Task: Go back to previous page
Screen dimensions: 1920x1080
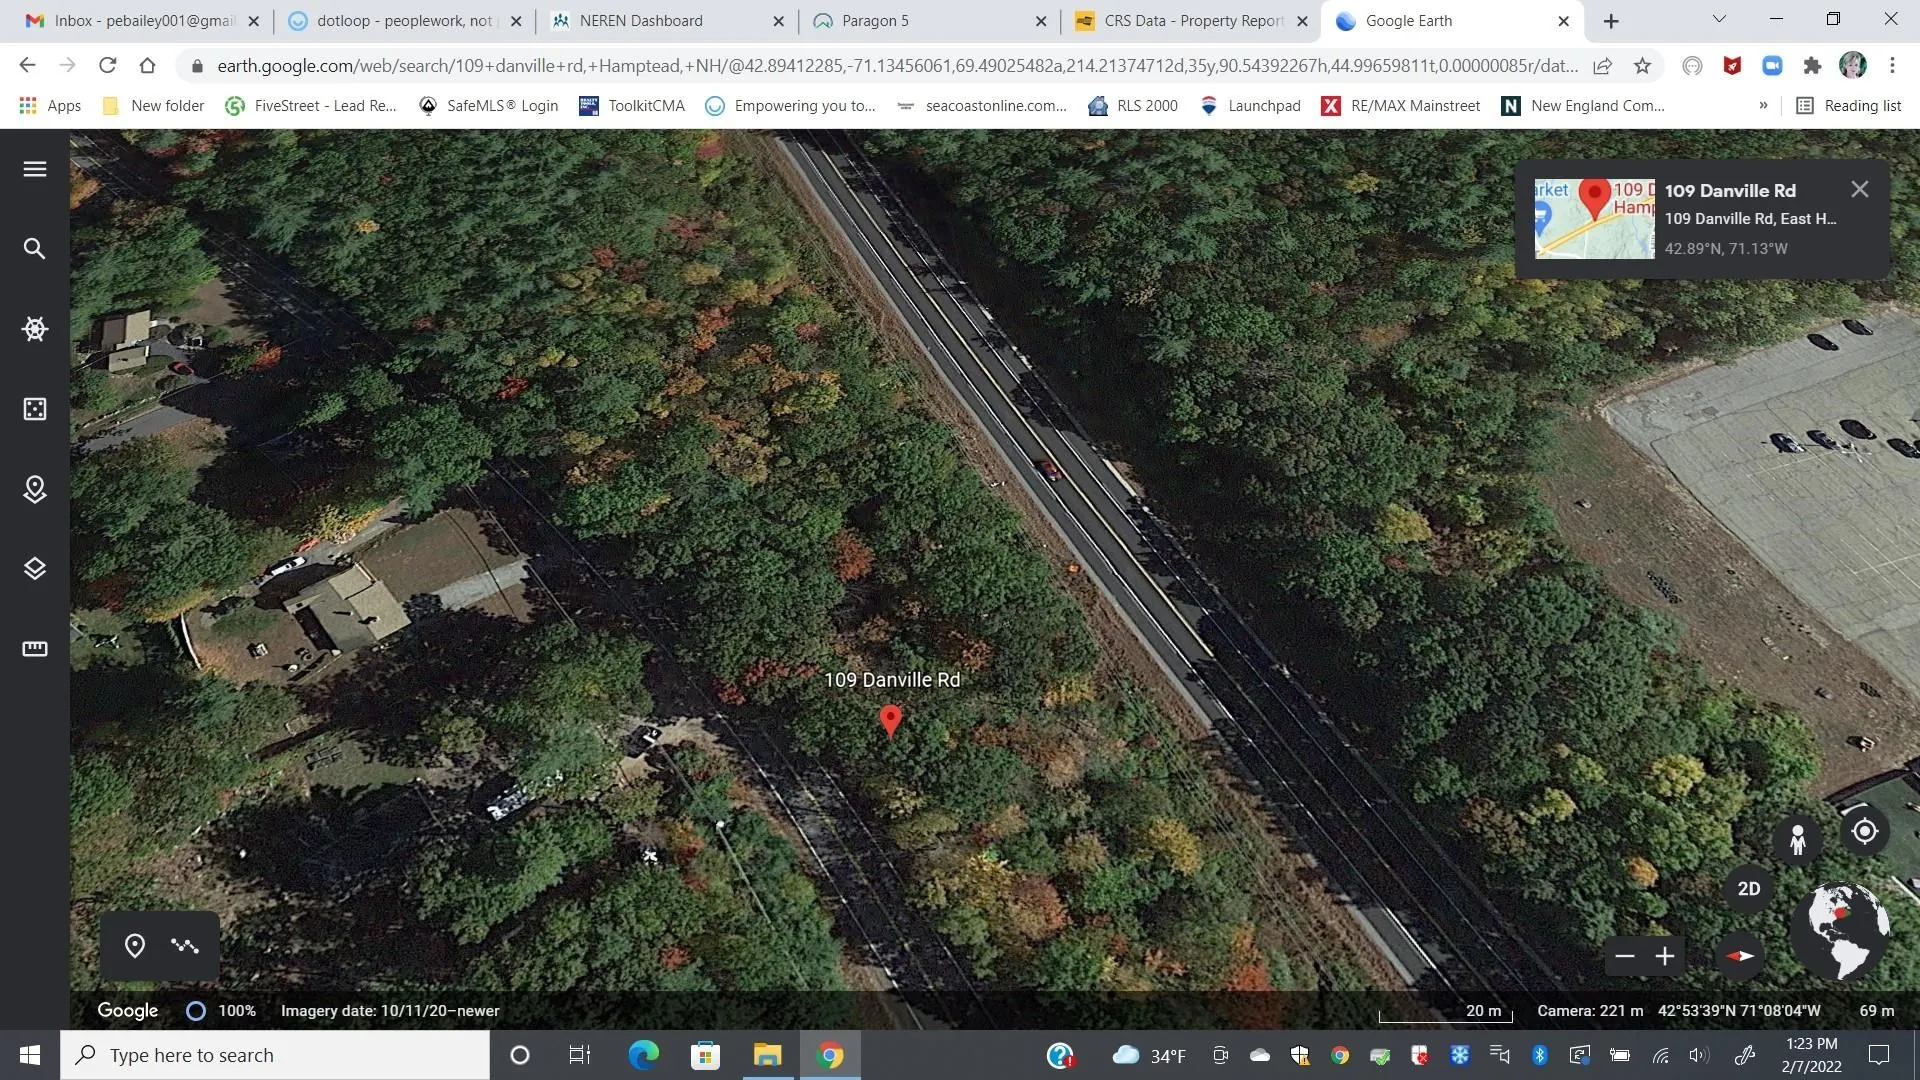Action: click(27, 65)
